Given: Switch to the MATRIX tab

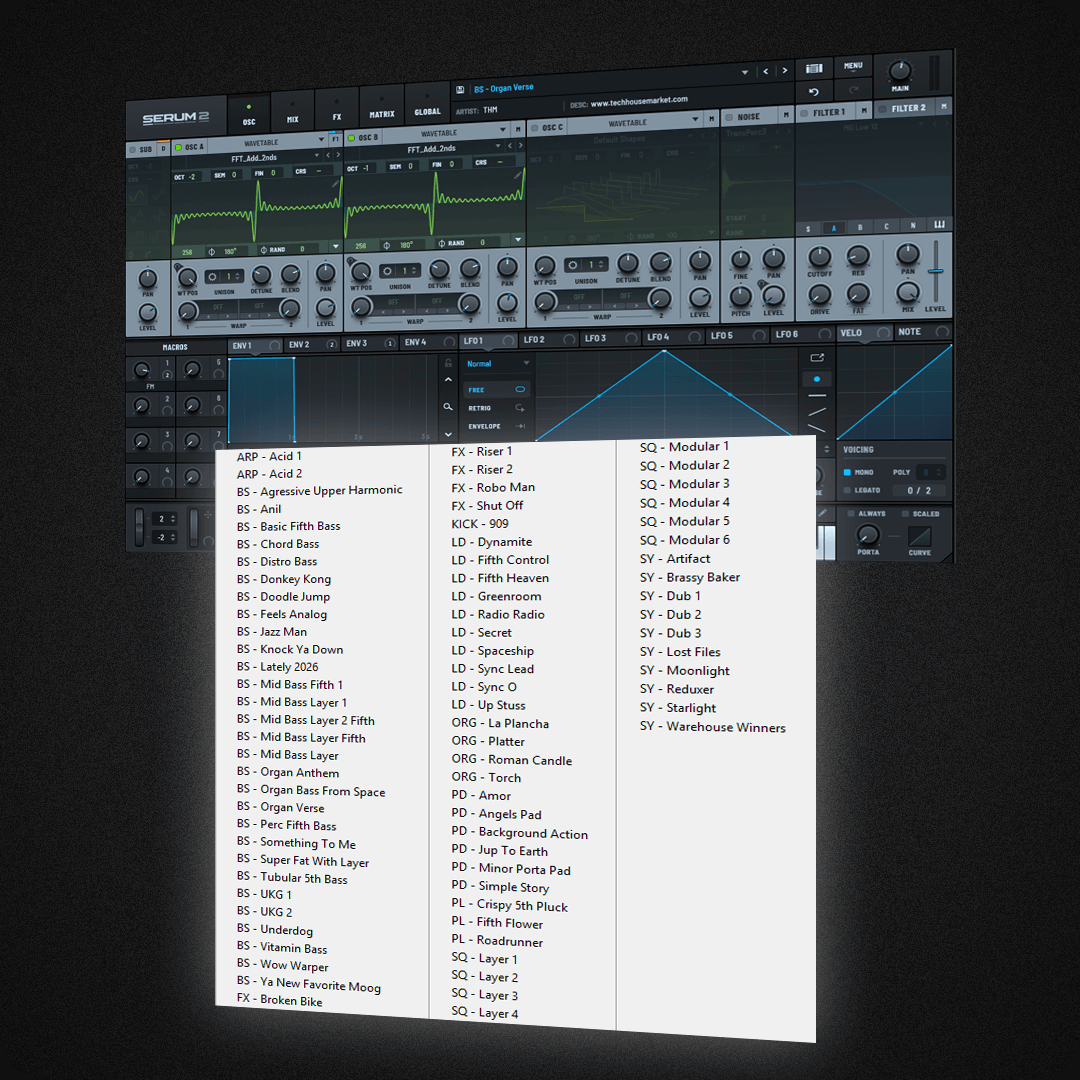Looking at the screenshot, I should (x=380, y=112).
